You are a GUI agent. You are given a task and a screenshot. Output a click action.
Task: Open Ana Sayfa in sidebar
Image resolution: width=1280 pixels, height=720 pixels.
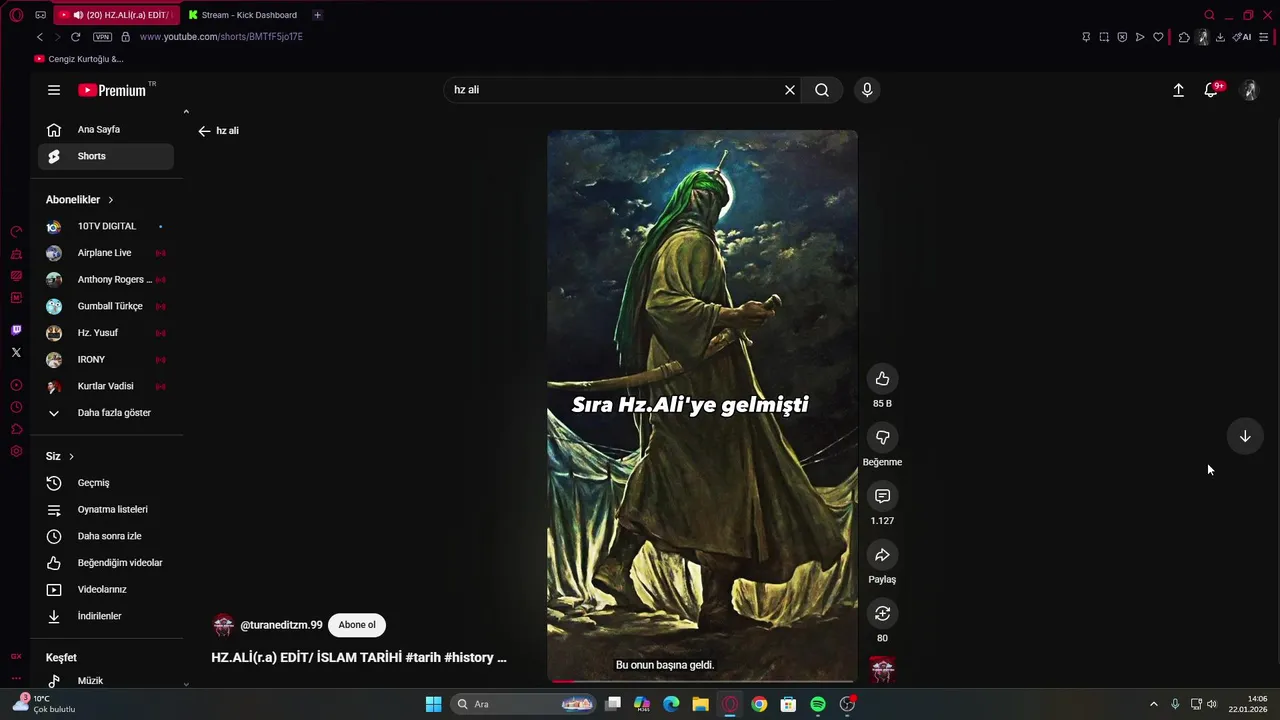pyautogui.click(x=106, y=129)
